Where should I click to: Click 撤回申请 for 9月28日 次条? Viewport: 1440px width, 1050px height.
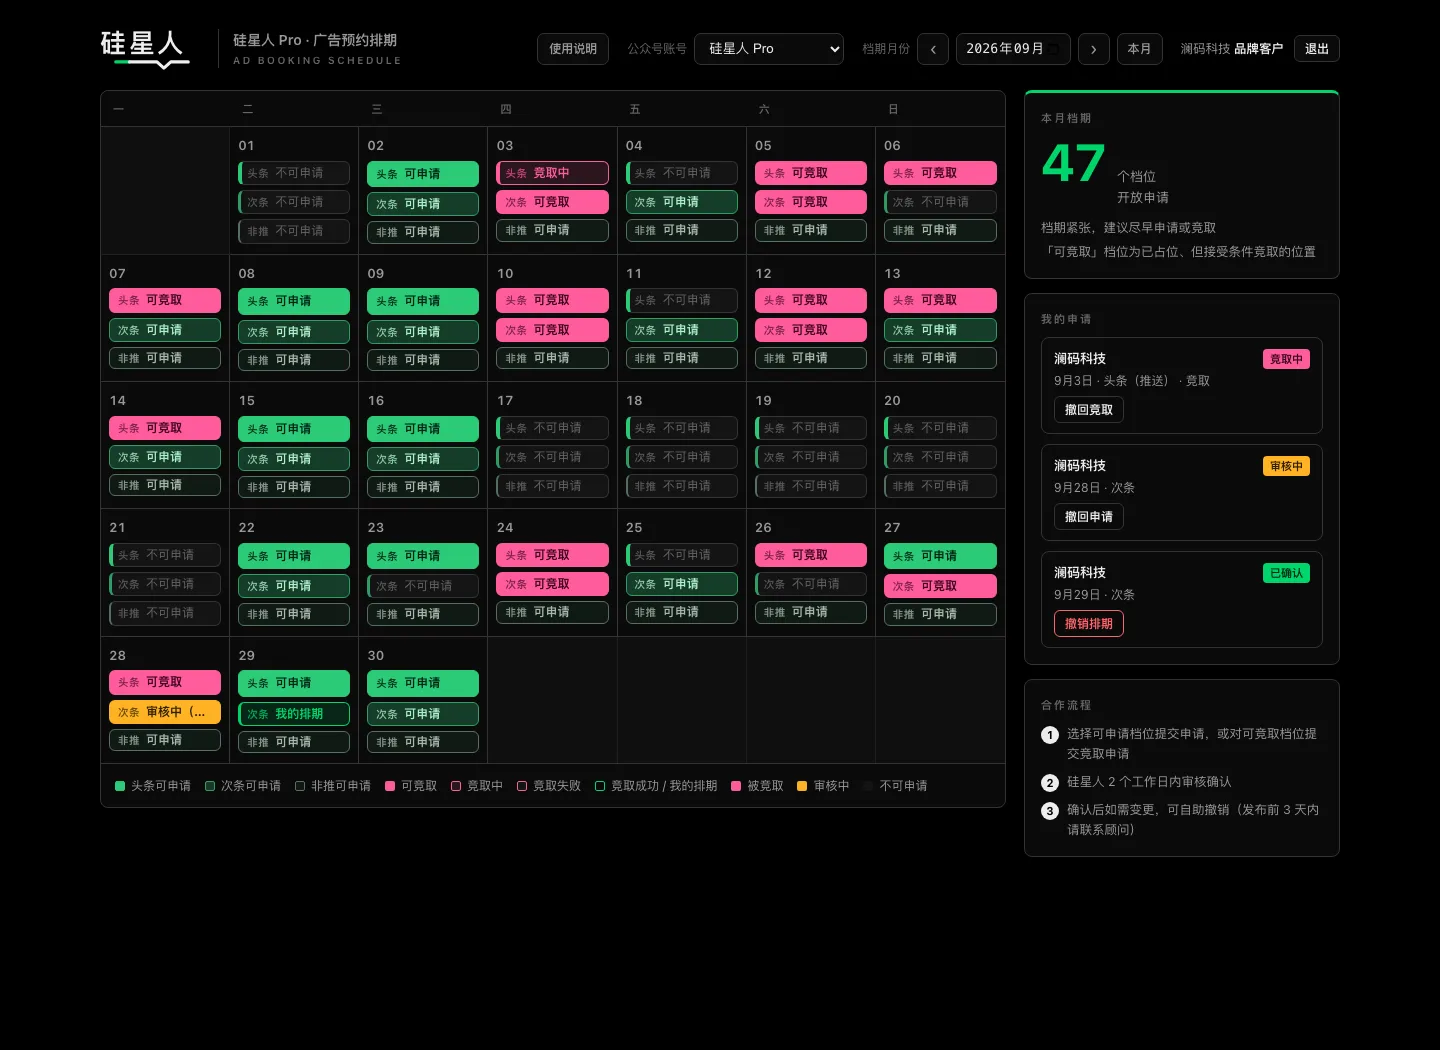[1089, 517]
